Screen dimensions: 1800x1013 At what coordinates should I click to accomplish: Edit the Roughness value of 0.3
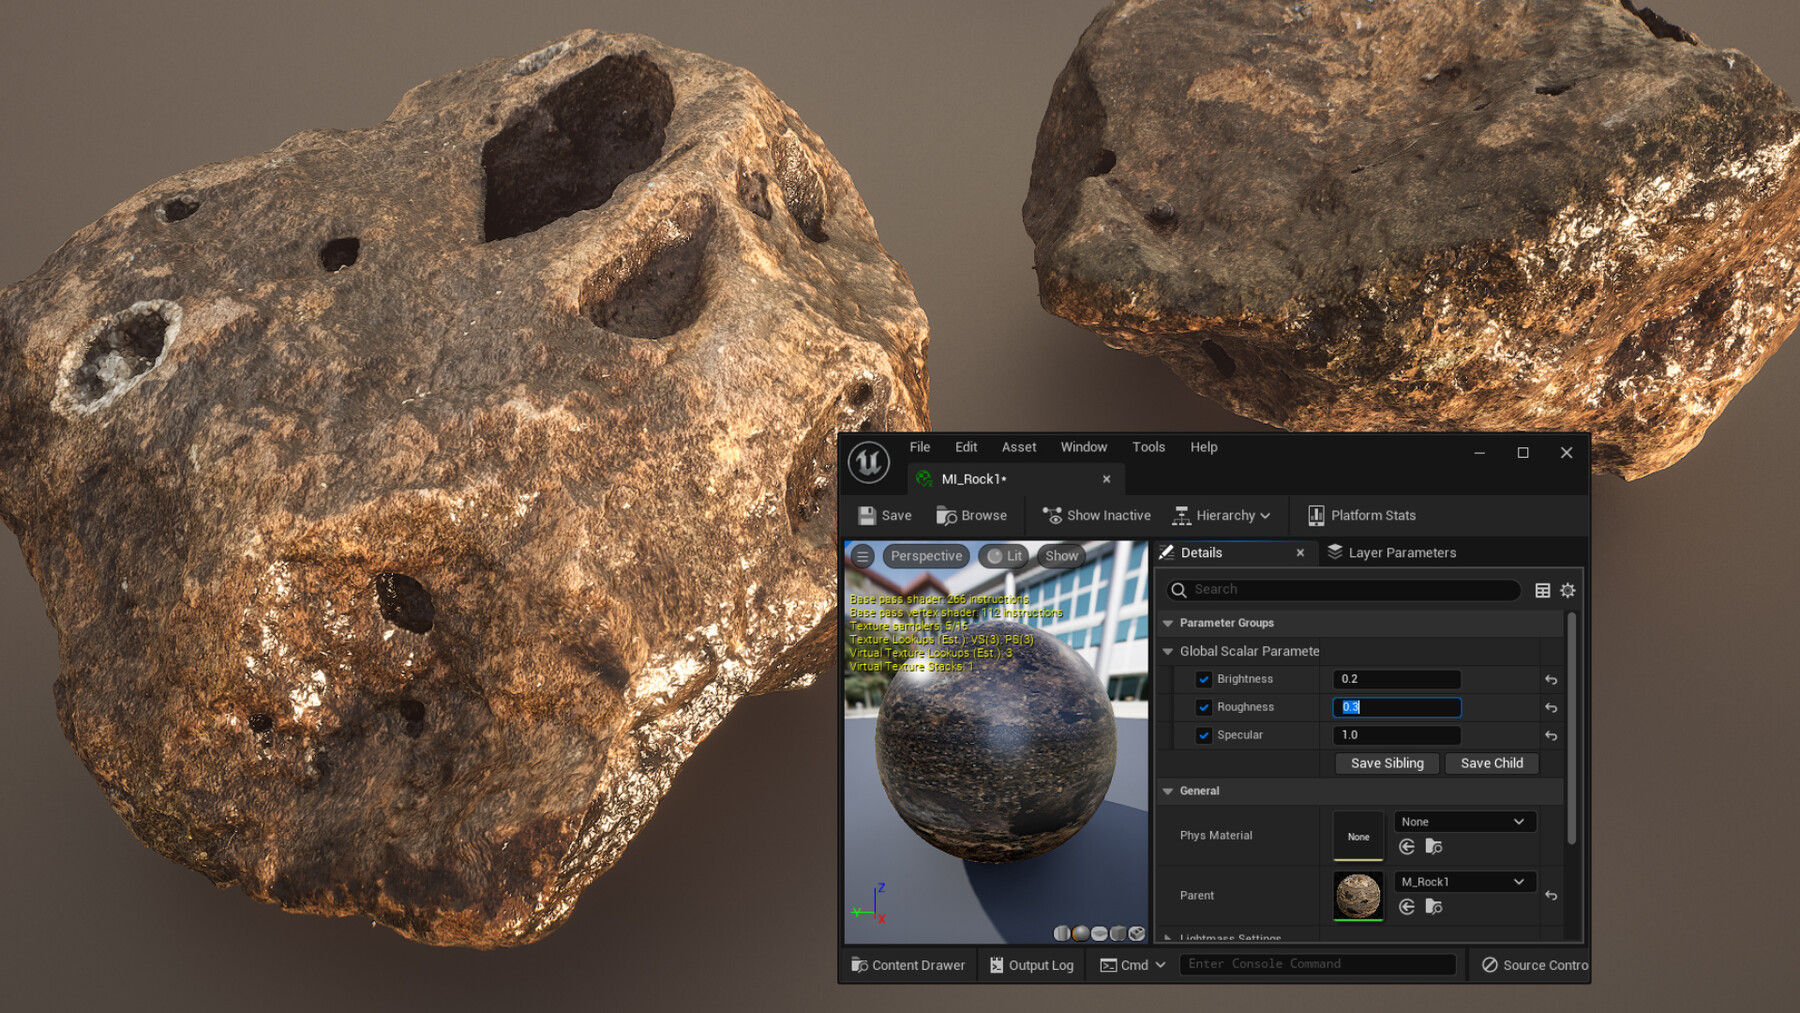[x=1396, y=707]
